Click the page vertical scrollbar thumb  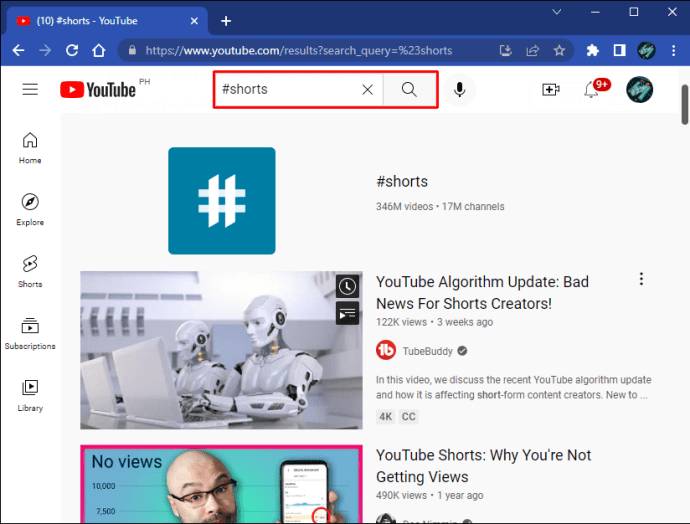(685, 105)
